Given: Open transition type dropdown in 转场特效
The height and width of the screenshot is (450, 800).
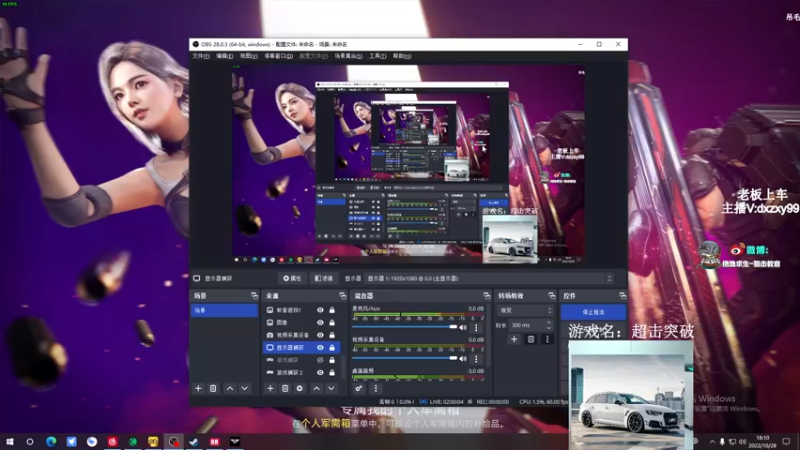Looking at the screenshot, I should [526, 310].
